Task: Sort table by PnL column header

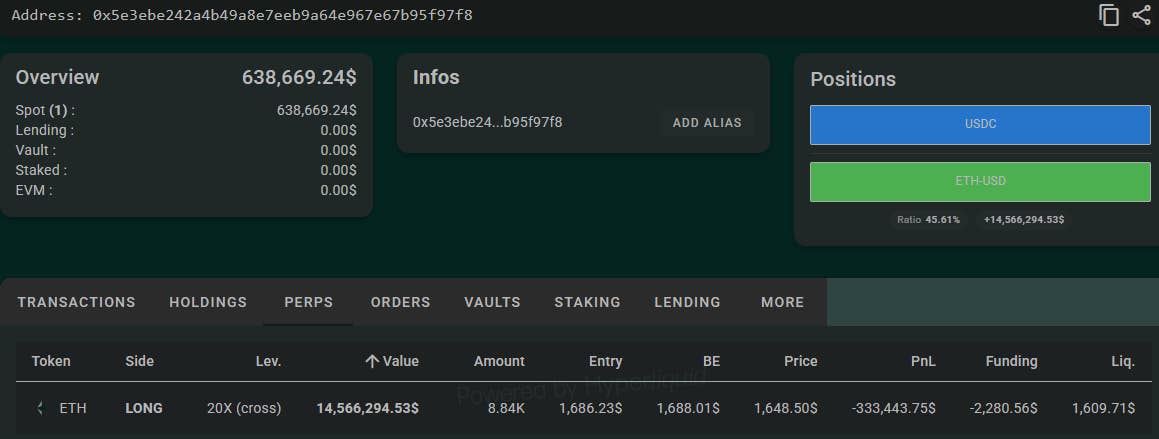Action: coord(923,361)
